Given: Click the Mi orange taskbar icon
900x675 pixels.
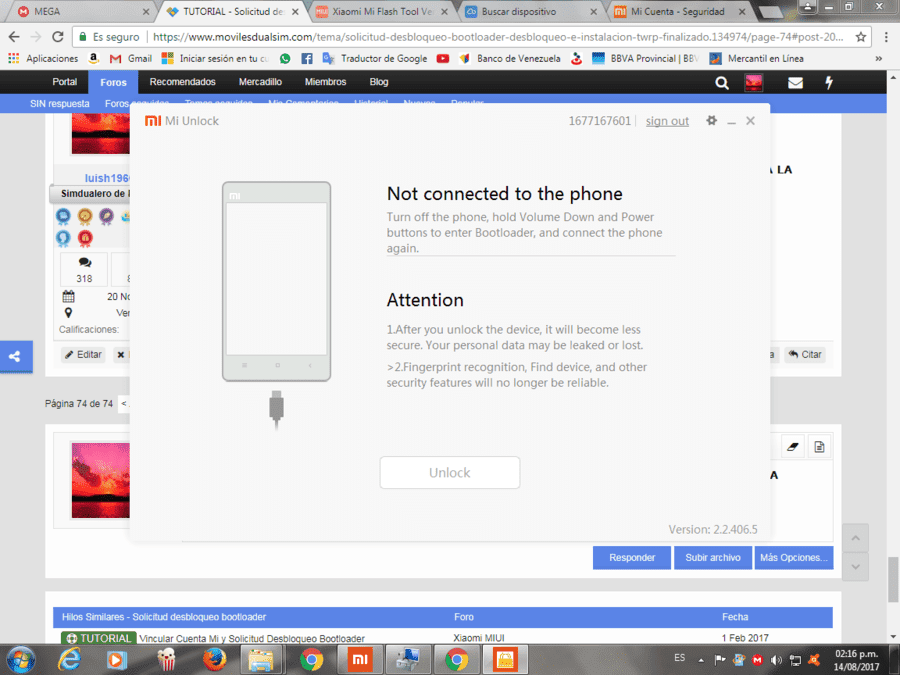Looking at the screenshot, I should (360, 660).
